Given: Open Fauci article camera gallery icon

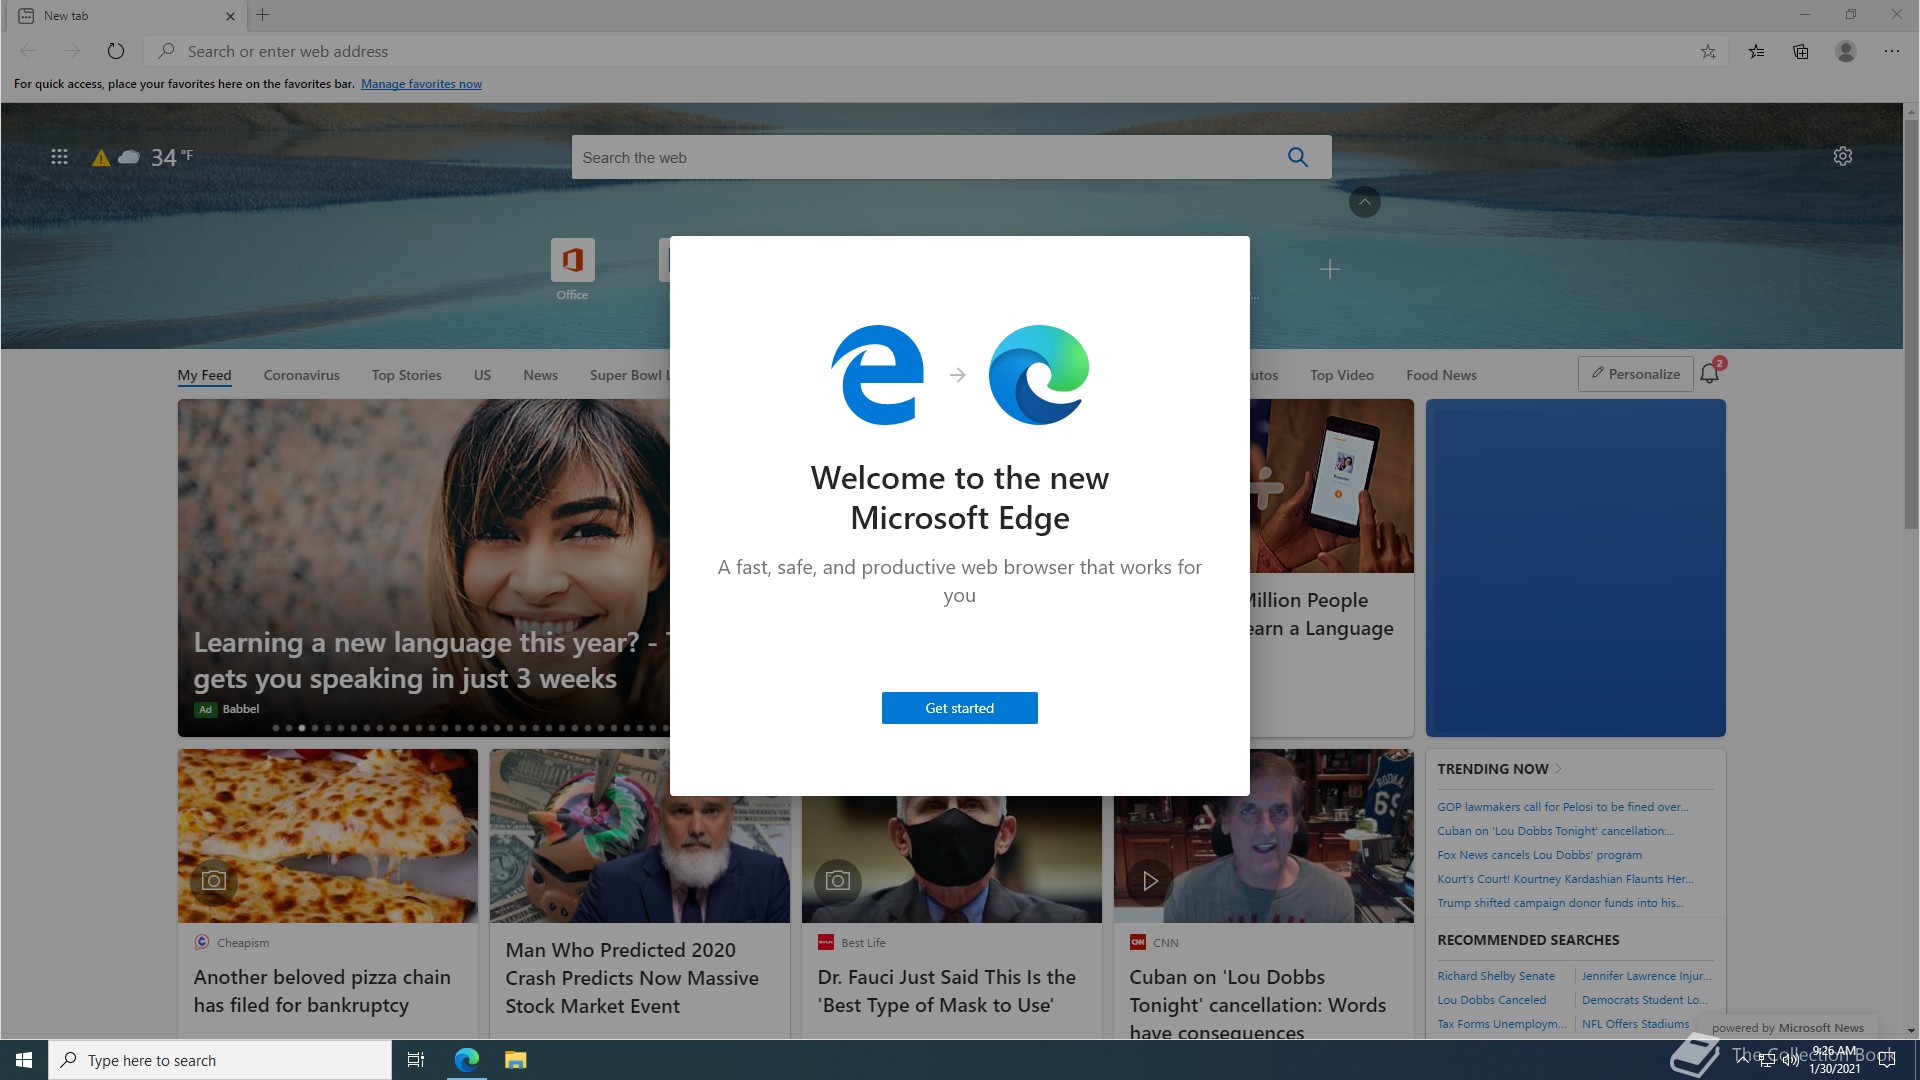Looking at the screenshot, I should [837, 880].
